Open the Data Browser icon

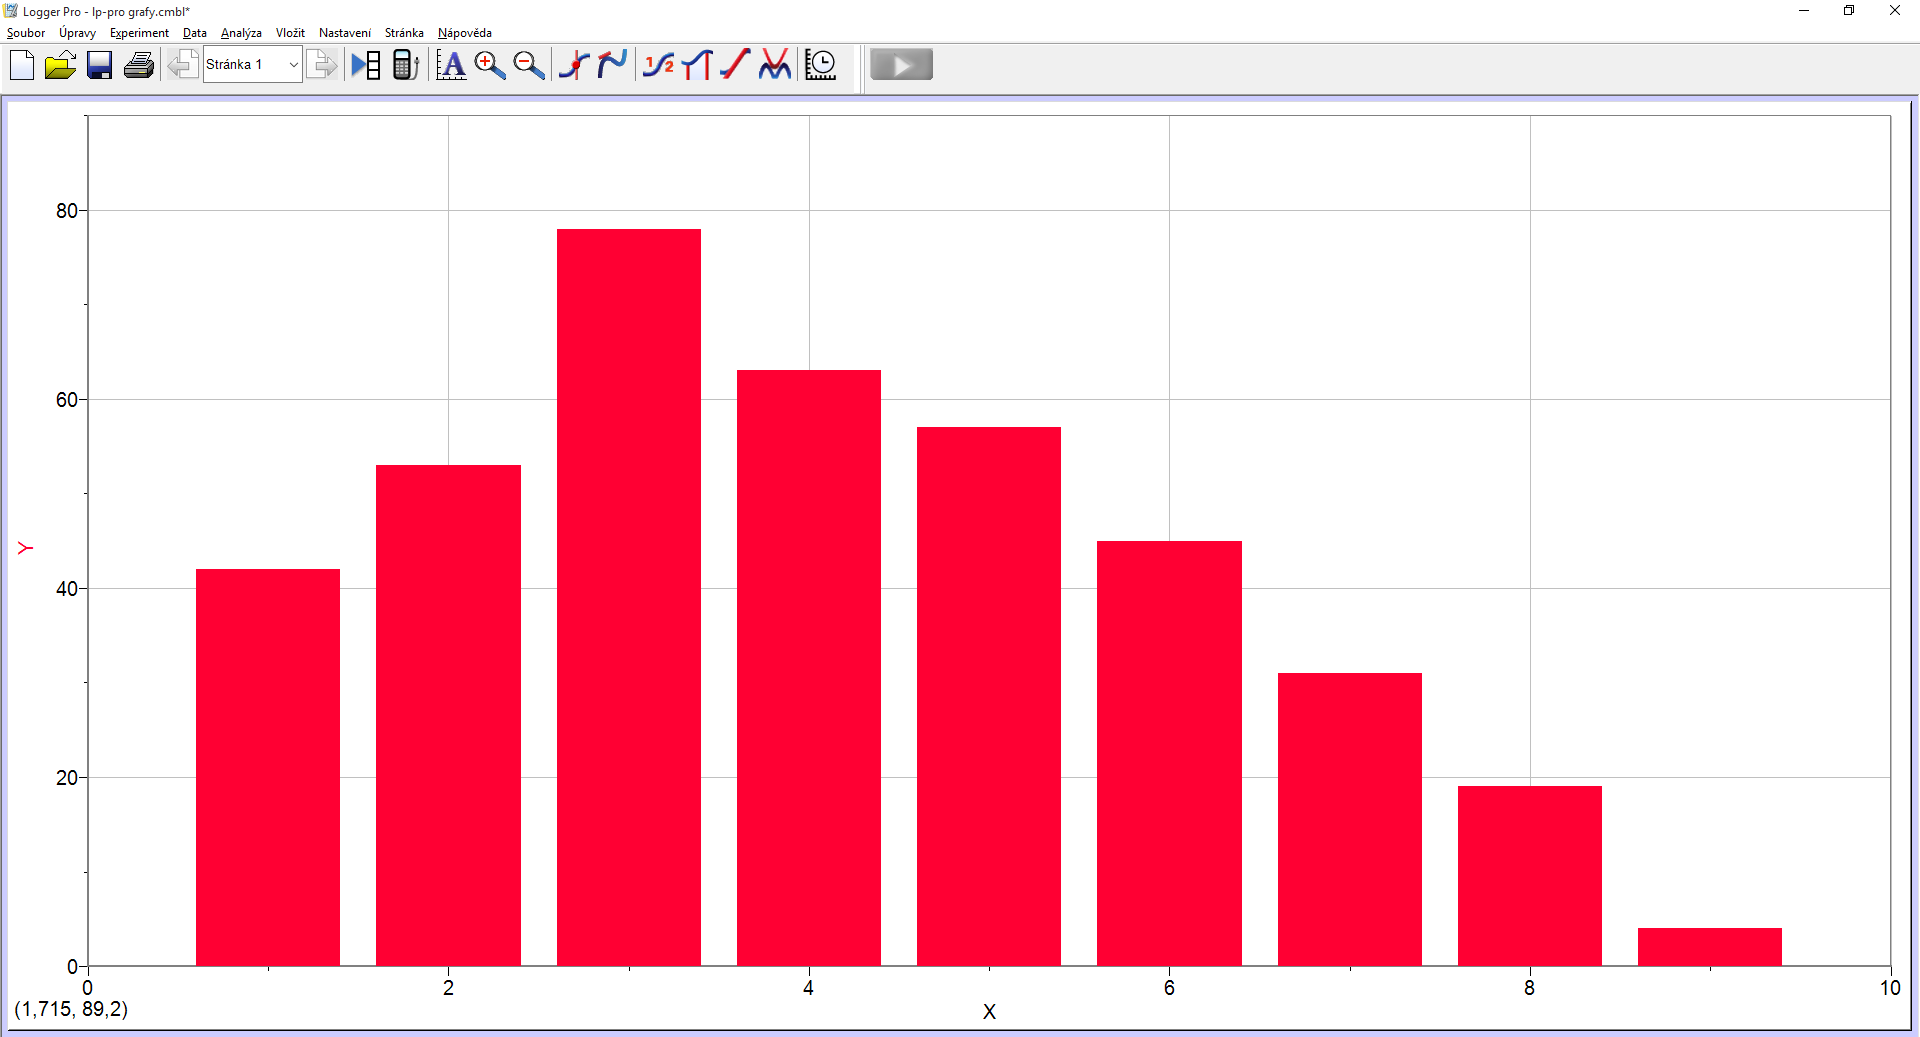coord(366,65)
